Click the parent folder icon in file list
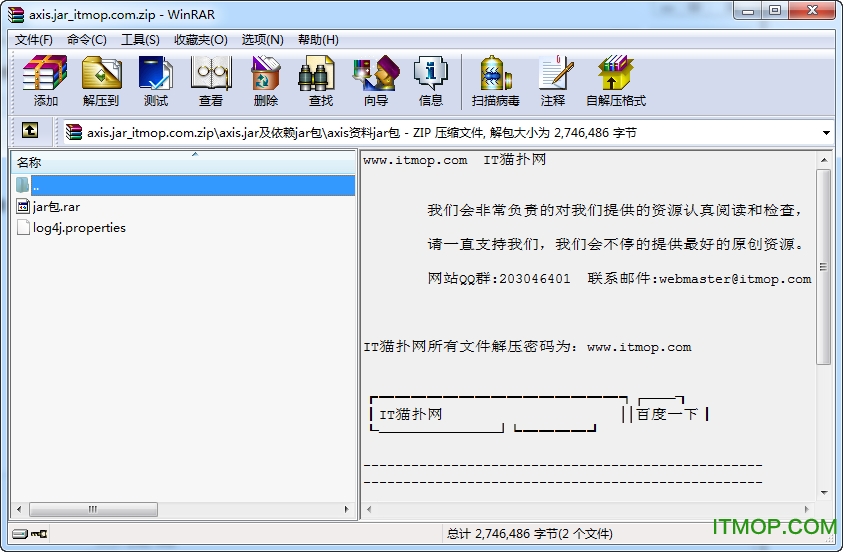Viewport: 843px width, 552px height. click(23, 185)
